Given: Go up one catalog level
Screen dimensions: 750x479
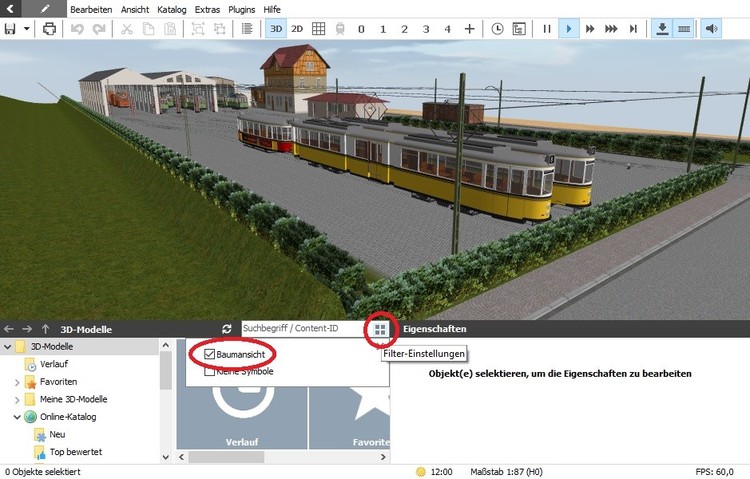Looking at the screenshot, I should pos(45,329).
